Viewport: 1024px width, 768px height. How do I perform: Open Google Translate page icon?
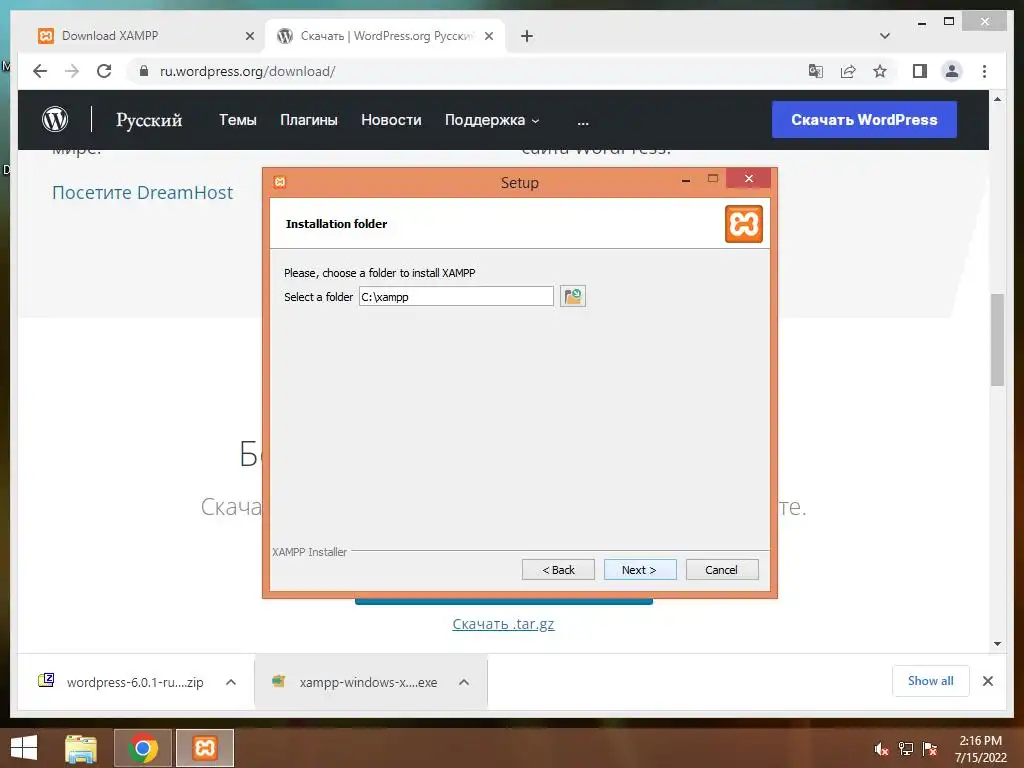(x=816, y=71)
